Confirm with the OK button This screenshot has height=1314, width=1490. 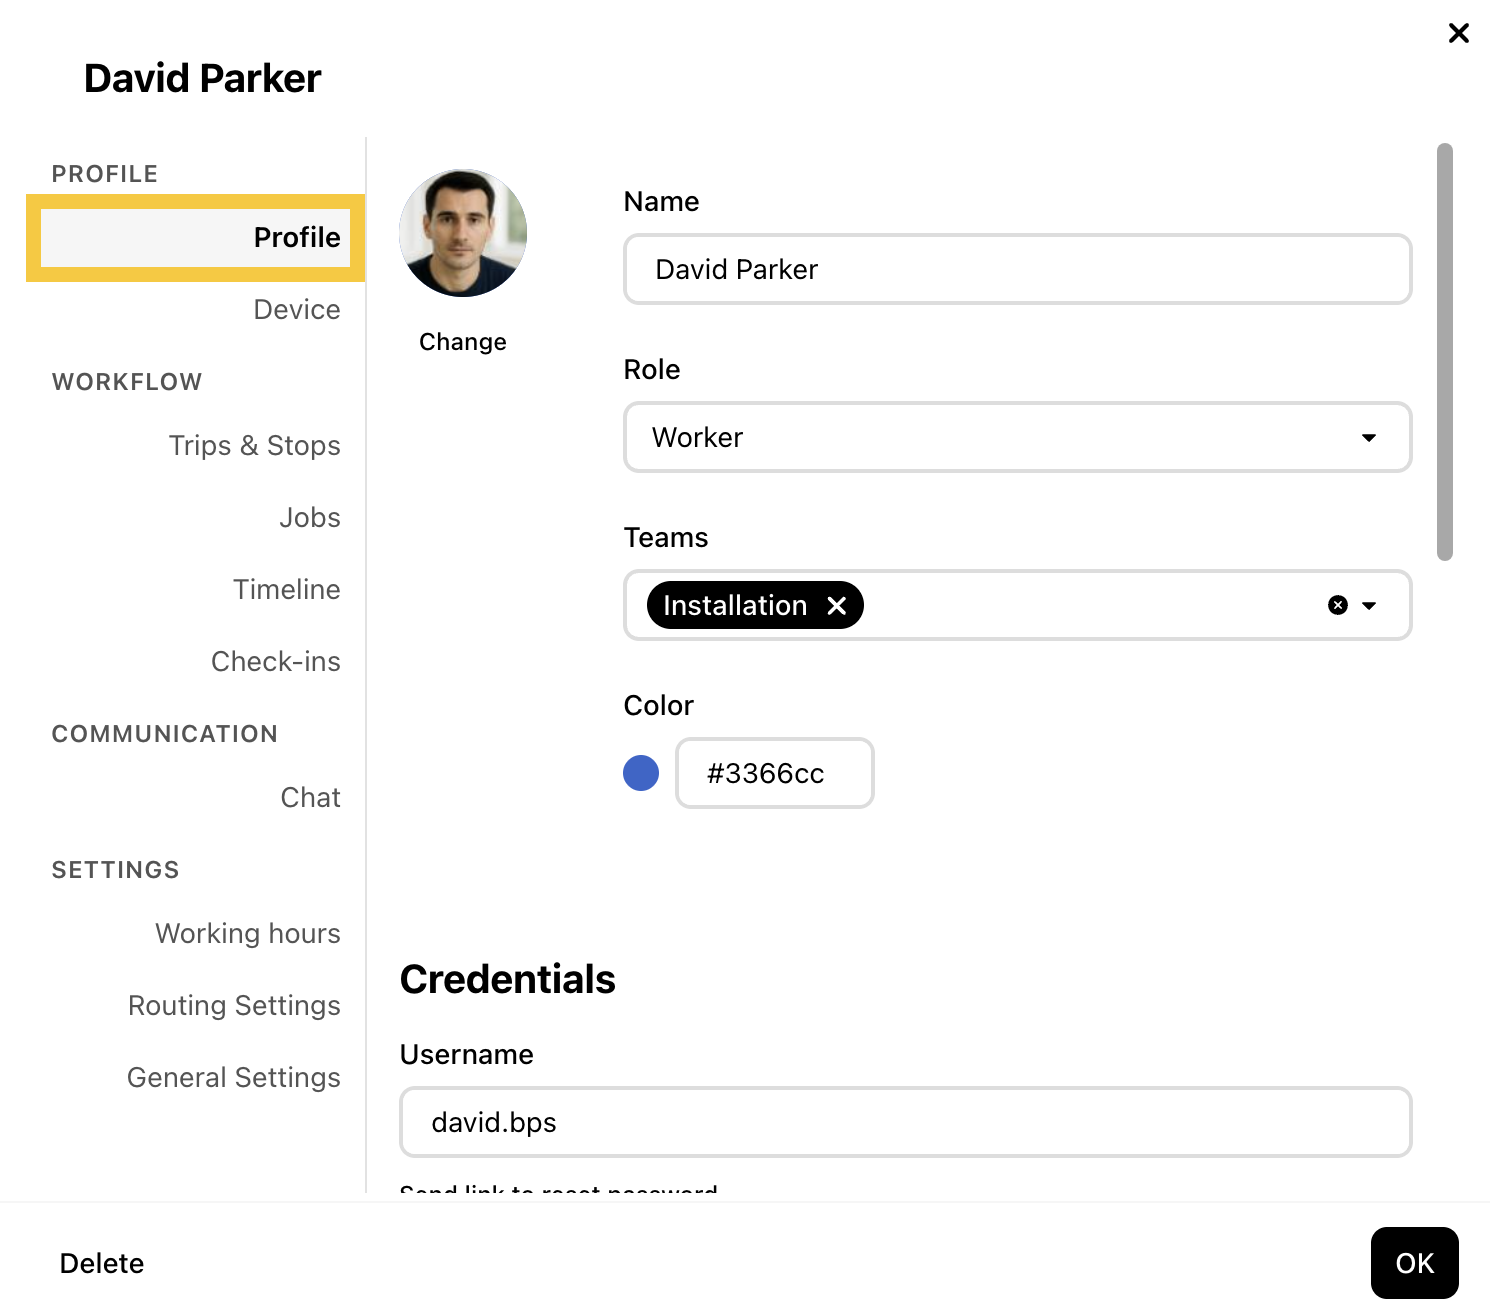pos(1414,1263)
